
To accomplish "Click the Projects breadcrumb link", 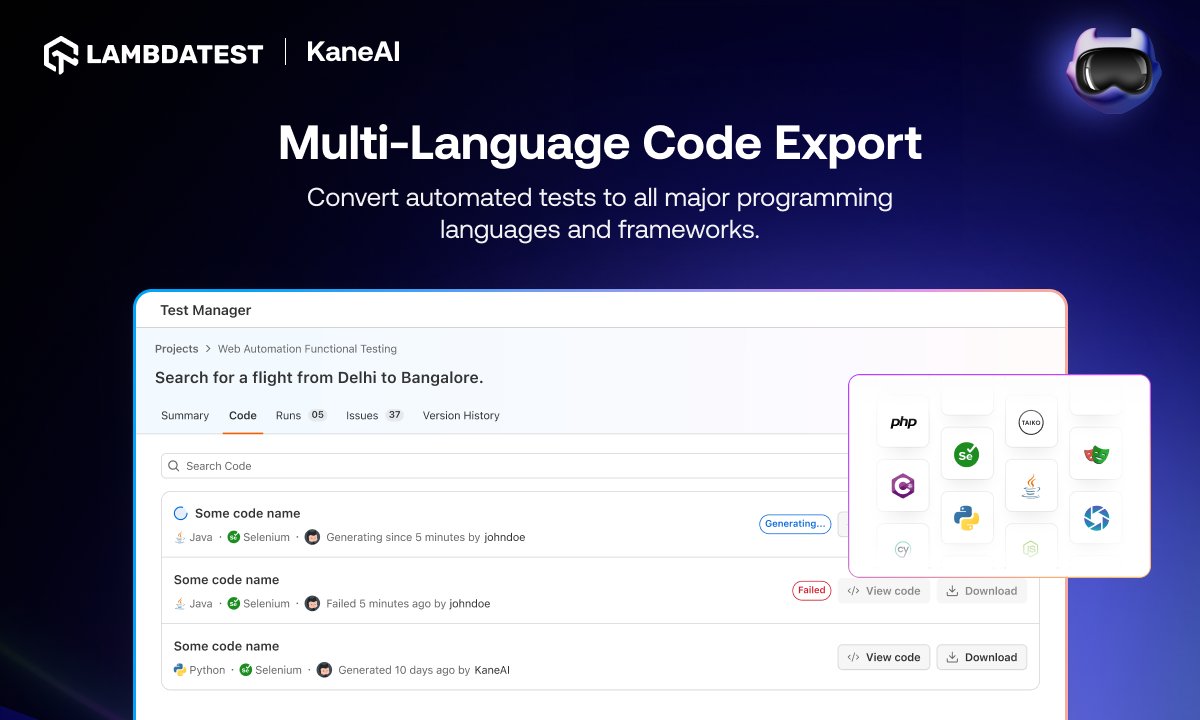I will point(177,349).
